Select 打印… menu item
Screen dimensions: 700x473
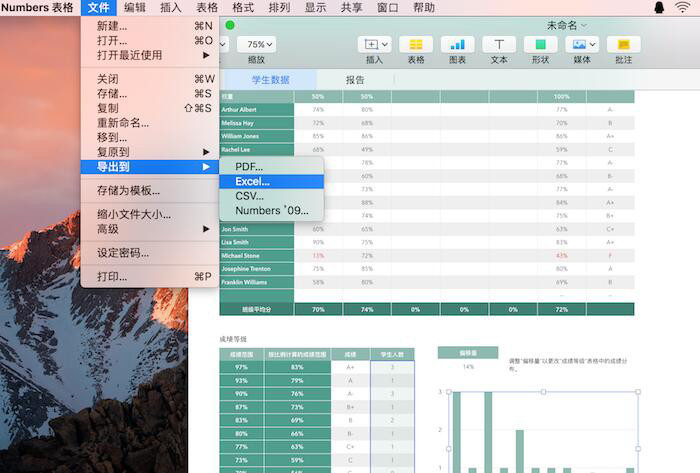pyautogui.click(x=150, y=277)
